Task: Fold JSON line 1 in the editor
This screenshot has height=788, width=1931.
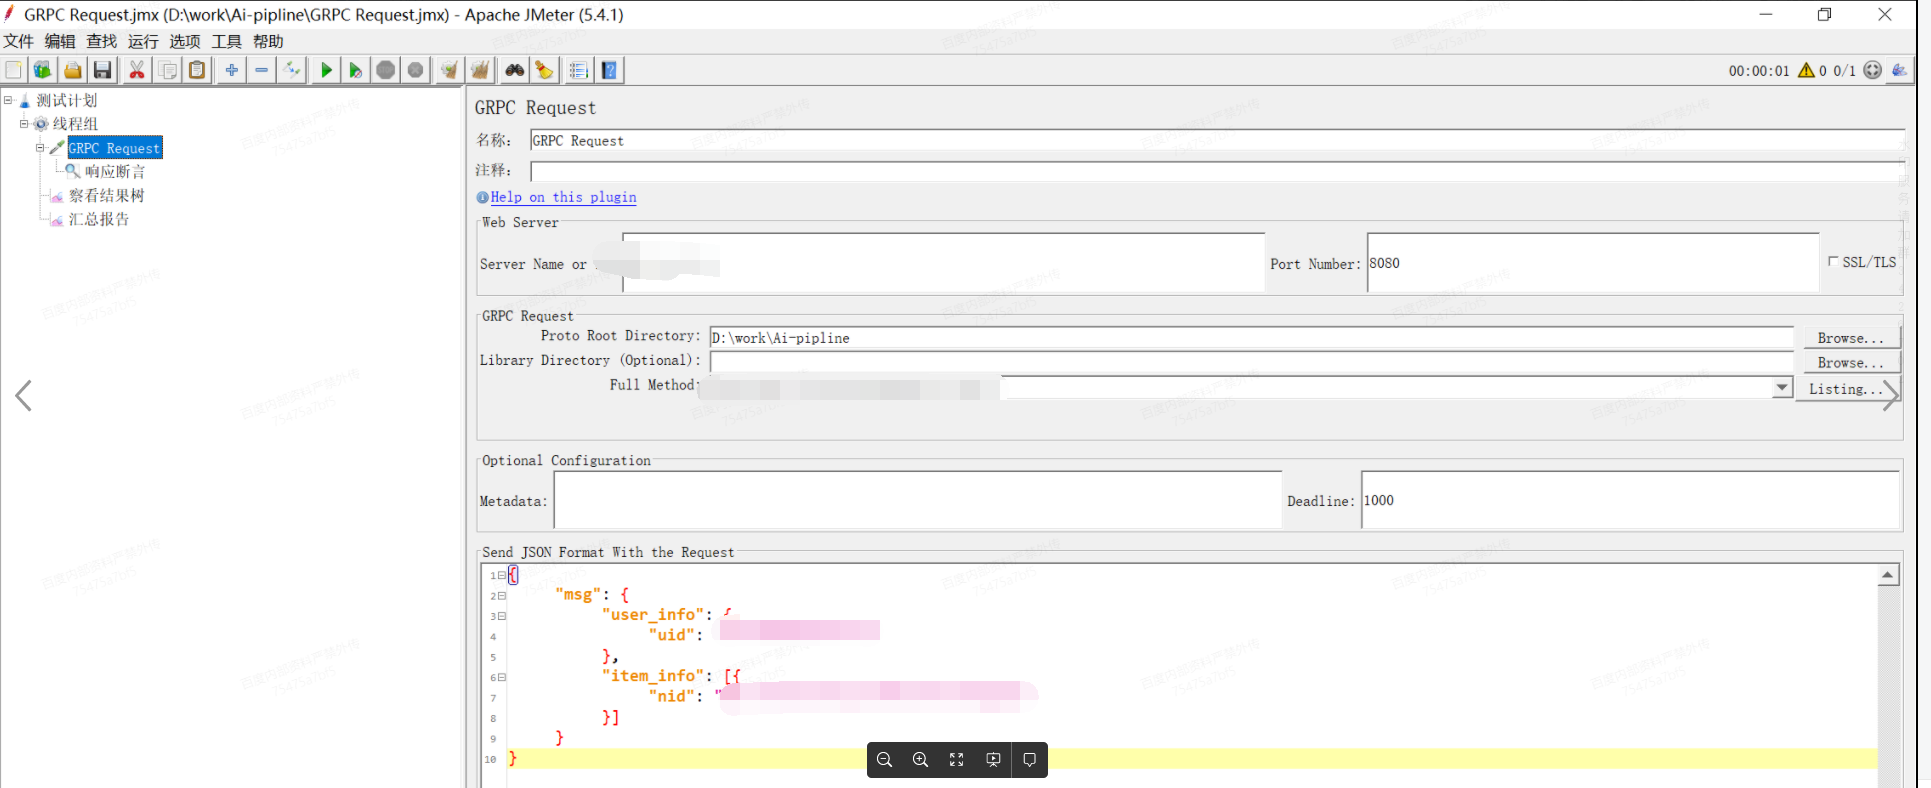Action: [502, 575]
